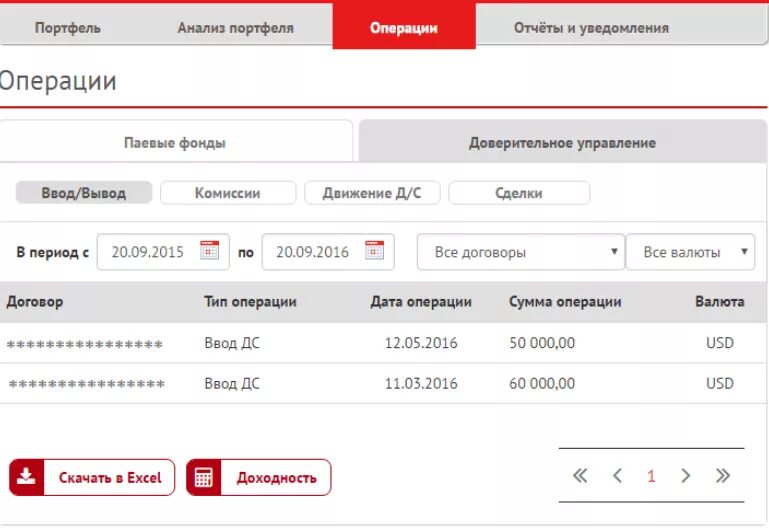Select the Операции tab
Image resolution: width=769 pixels, height=528 pixels.
click(404, 27)
